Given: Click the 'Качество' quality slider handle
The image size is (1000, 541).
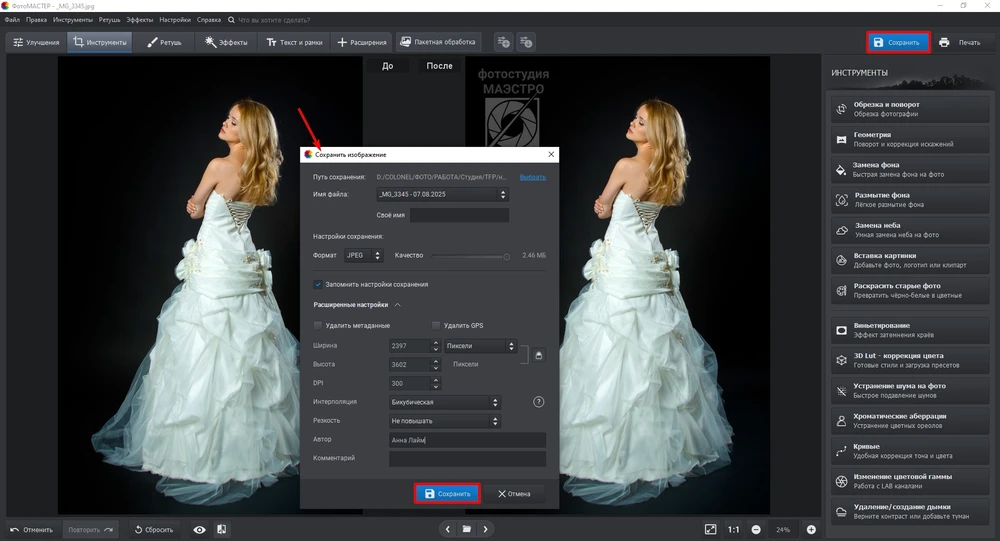Looking at the screenshot, I should click(507, 256).
